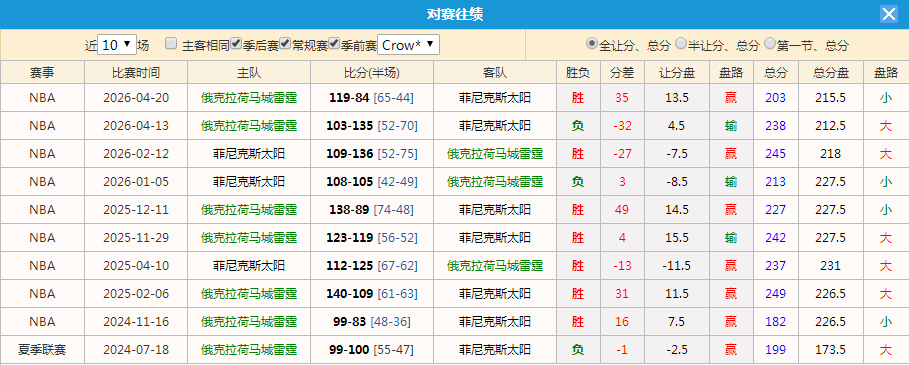This screenshot has width=909, height=365.
Task: Click the 比分(半场) column header
Action: [x=372, y=72]
